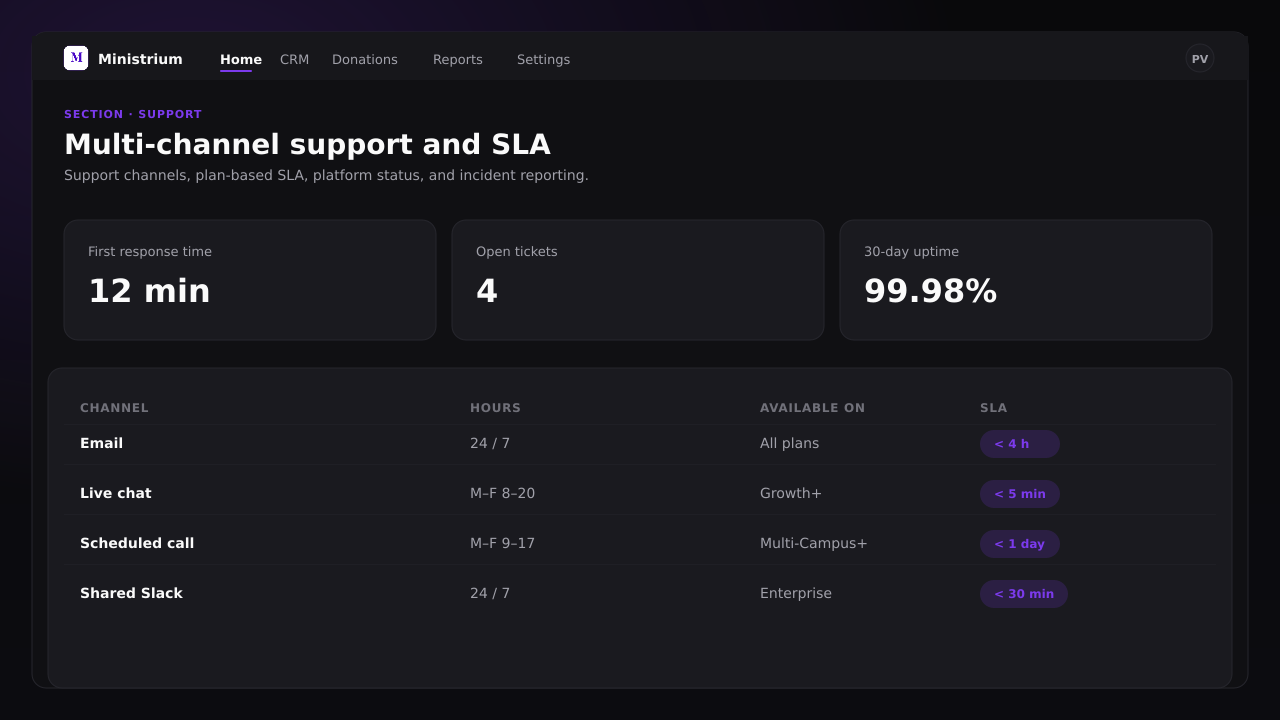Click the 'M–F 8–20' hours cell
Image resolution: width=1280 pixels, height=720 pixels.
pyautogui.click(x=502, y=493)
